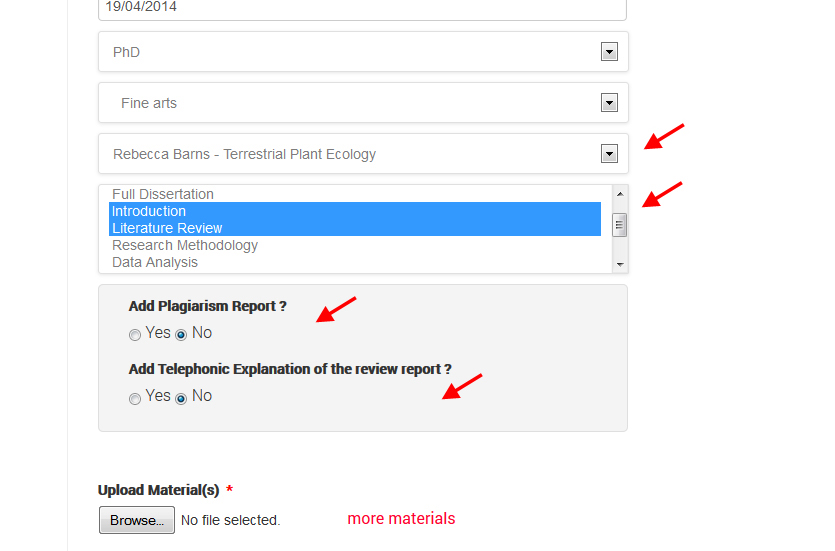Click the arrow button of the Fine arts dropdown

(x=609, y=103)
